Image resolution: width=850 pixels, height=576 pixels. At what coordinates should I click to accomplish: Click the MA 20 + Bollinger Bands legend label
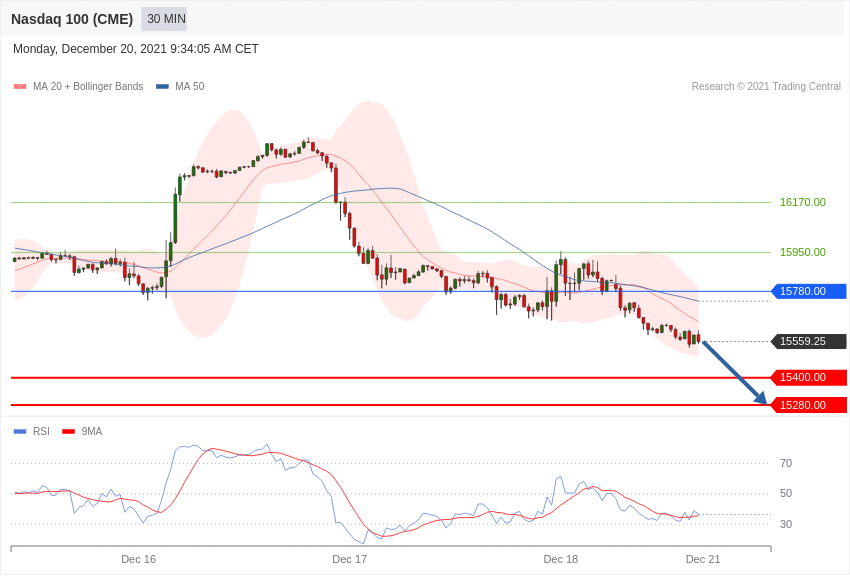pos(88,86)
